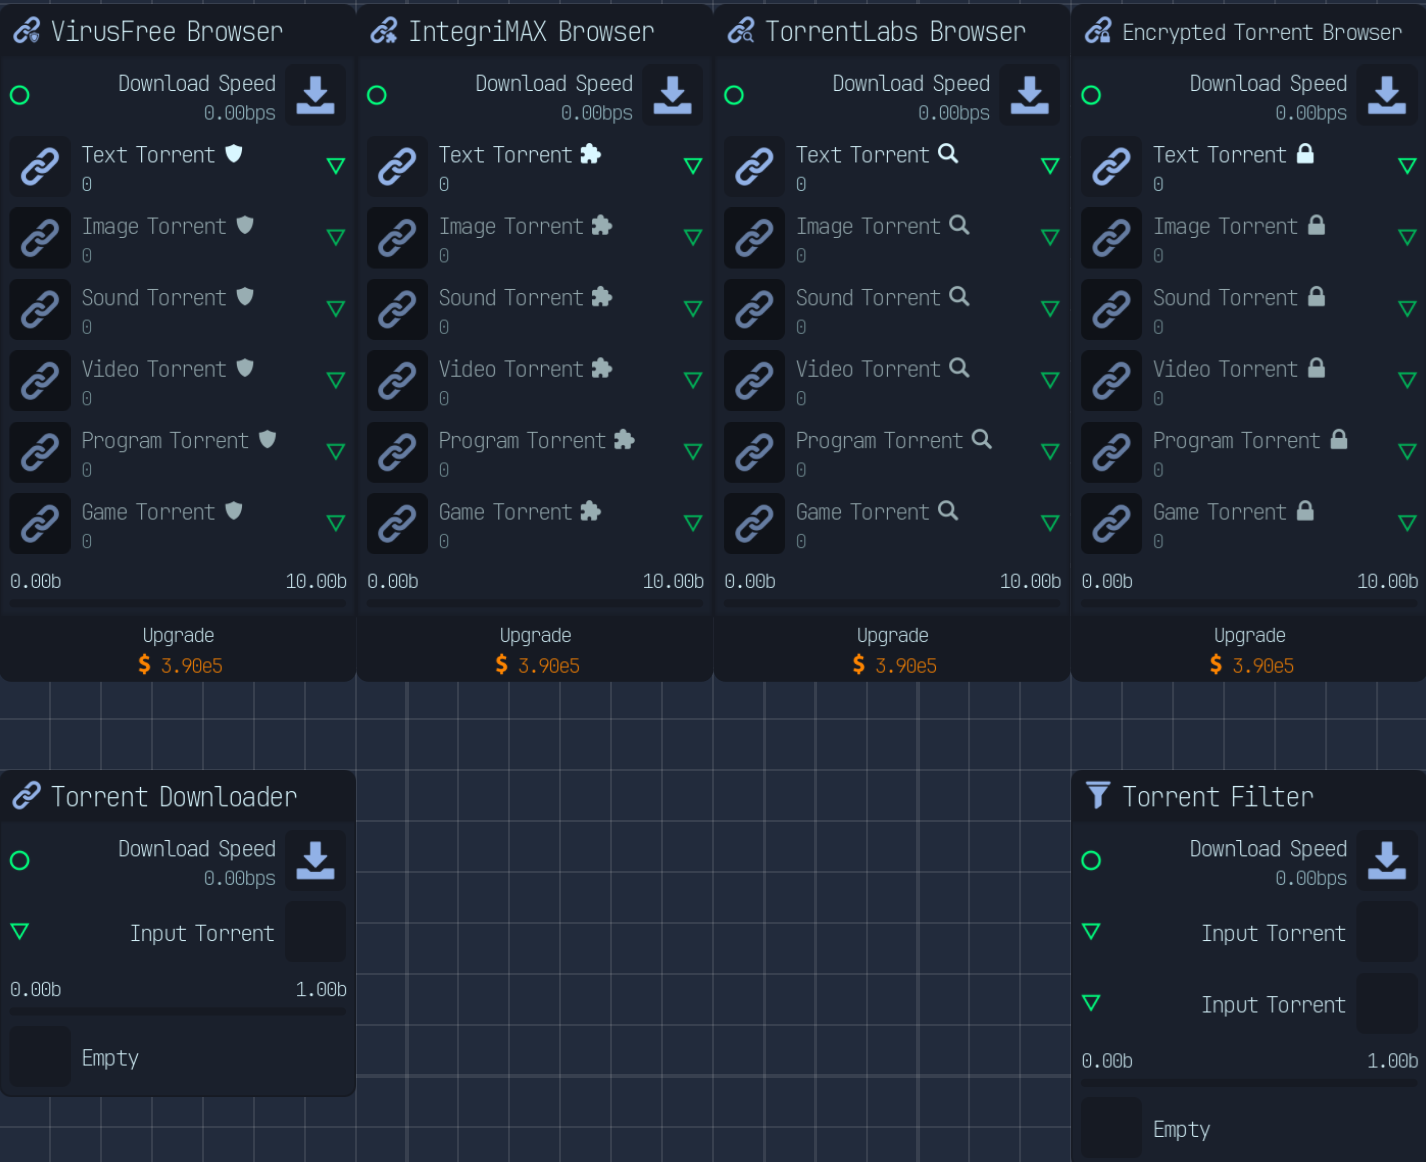Select the Image Torrent link icon in Encrypted Torrent Browser
1426x1162 pixels.
pos(1111,238)
